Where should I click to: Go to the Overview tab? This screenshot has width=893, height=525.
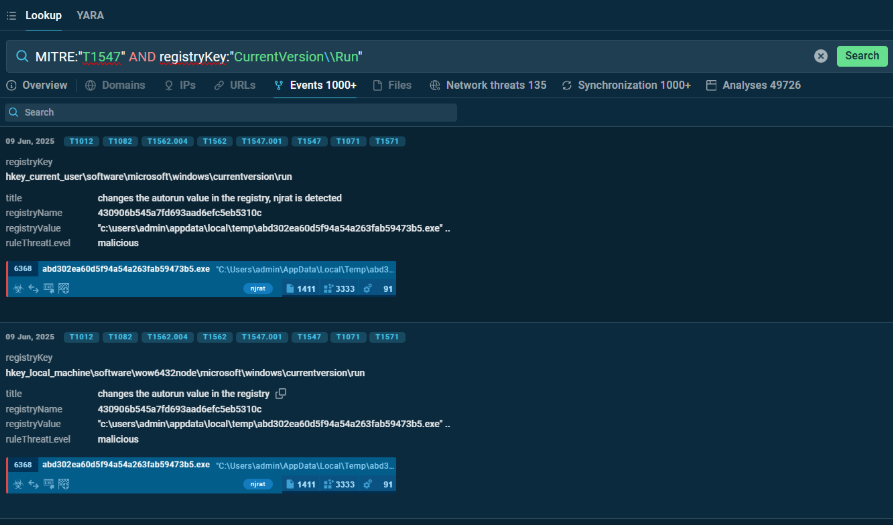point(37,86)
